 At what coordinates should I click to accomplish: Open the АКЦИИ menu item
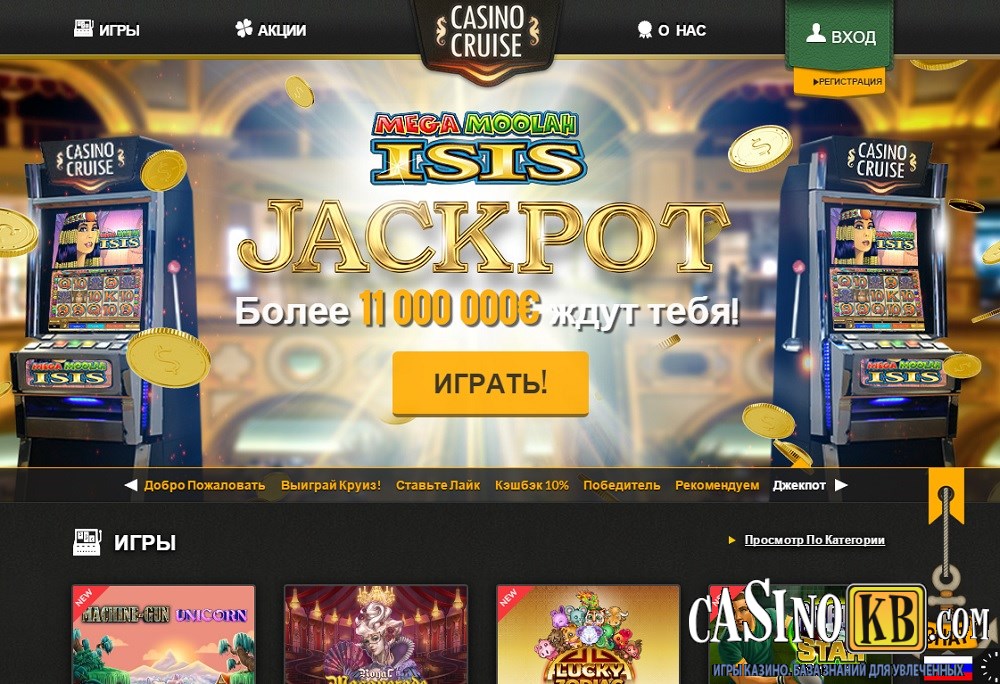tap(270, 29)
